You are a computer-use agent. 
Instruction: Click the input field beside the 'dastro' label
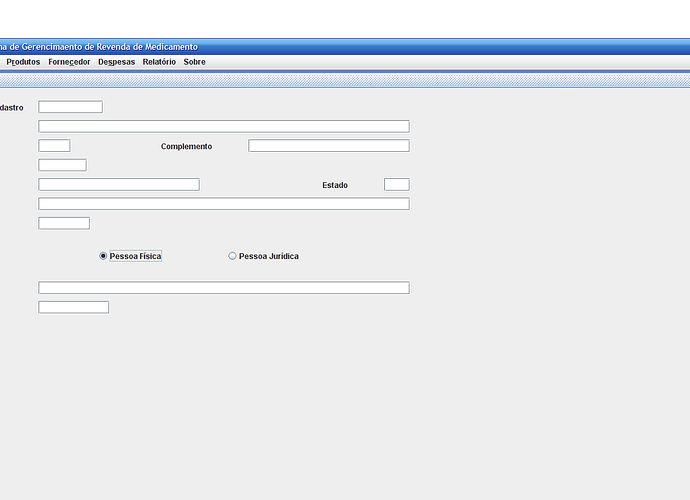point(70,107)
